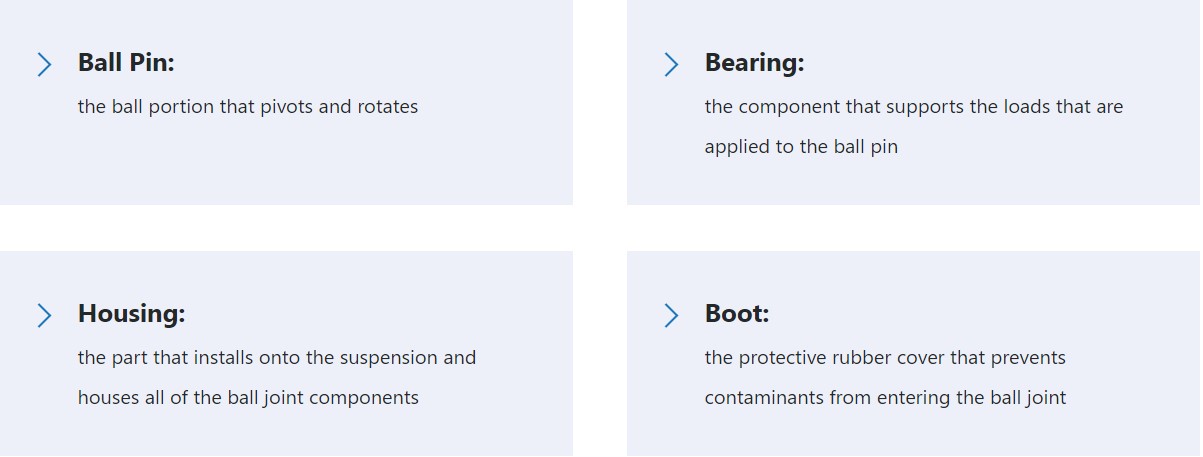
Task: Click the chevron icon beside Bearing
Action: pyautogui.click(x=671, y=65)
